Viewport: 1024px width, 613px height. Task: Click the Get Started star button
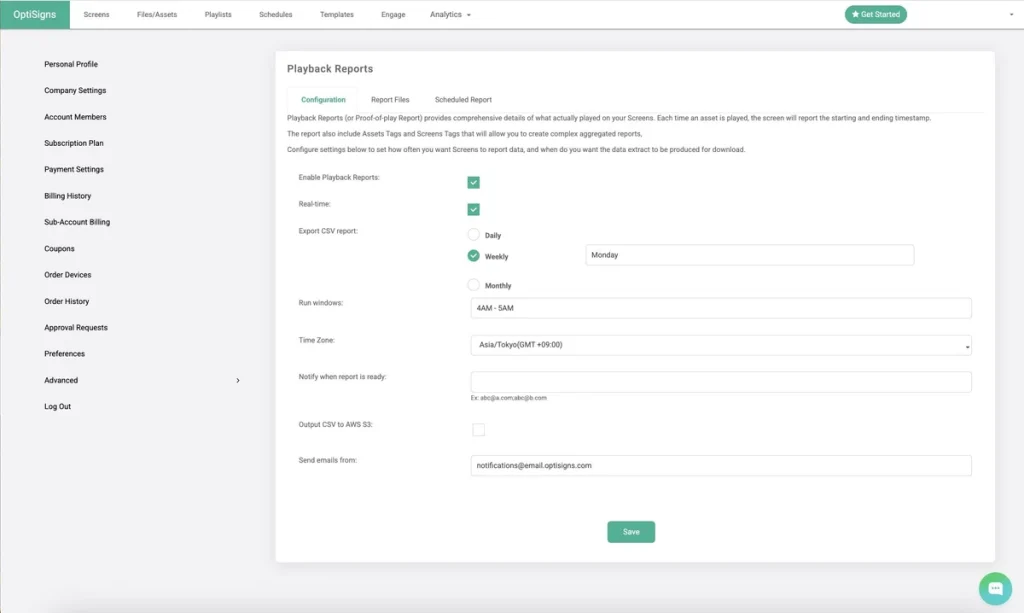[875, 14]
